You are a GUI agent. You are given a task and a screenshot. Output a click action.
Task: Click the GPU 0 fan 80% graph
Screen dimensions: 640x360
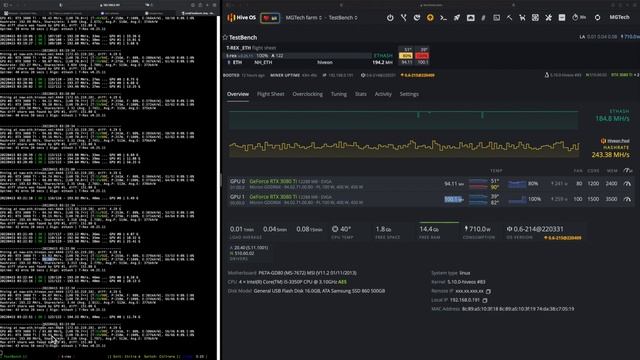pyautogui.click(x=517, y=184)
